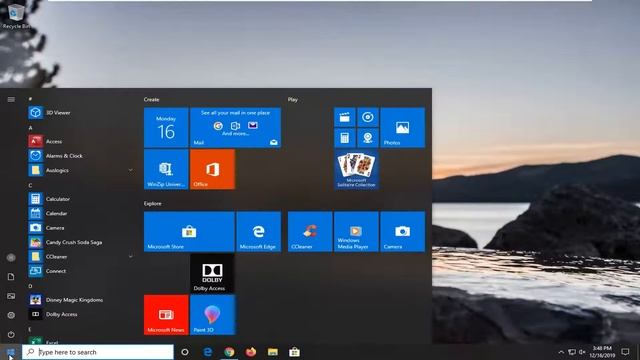Click the Play group header
Image resolution: width=640 pixels, height=360 pixels.
[x=293, y=100]
